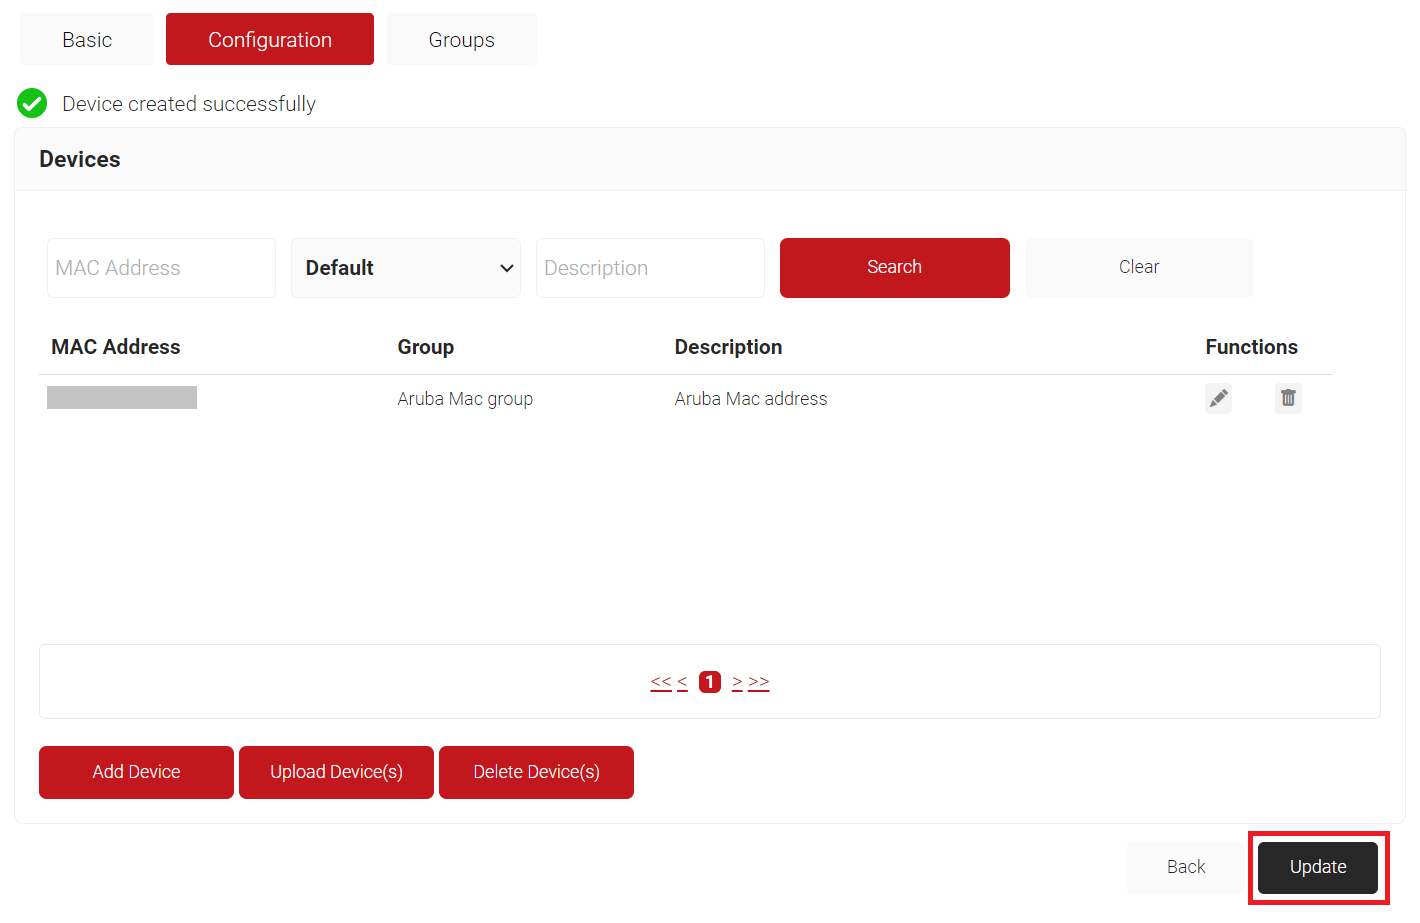
Task: Clear the device search filters
Action: (x=1138, y=267)
